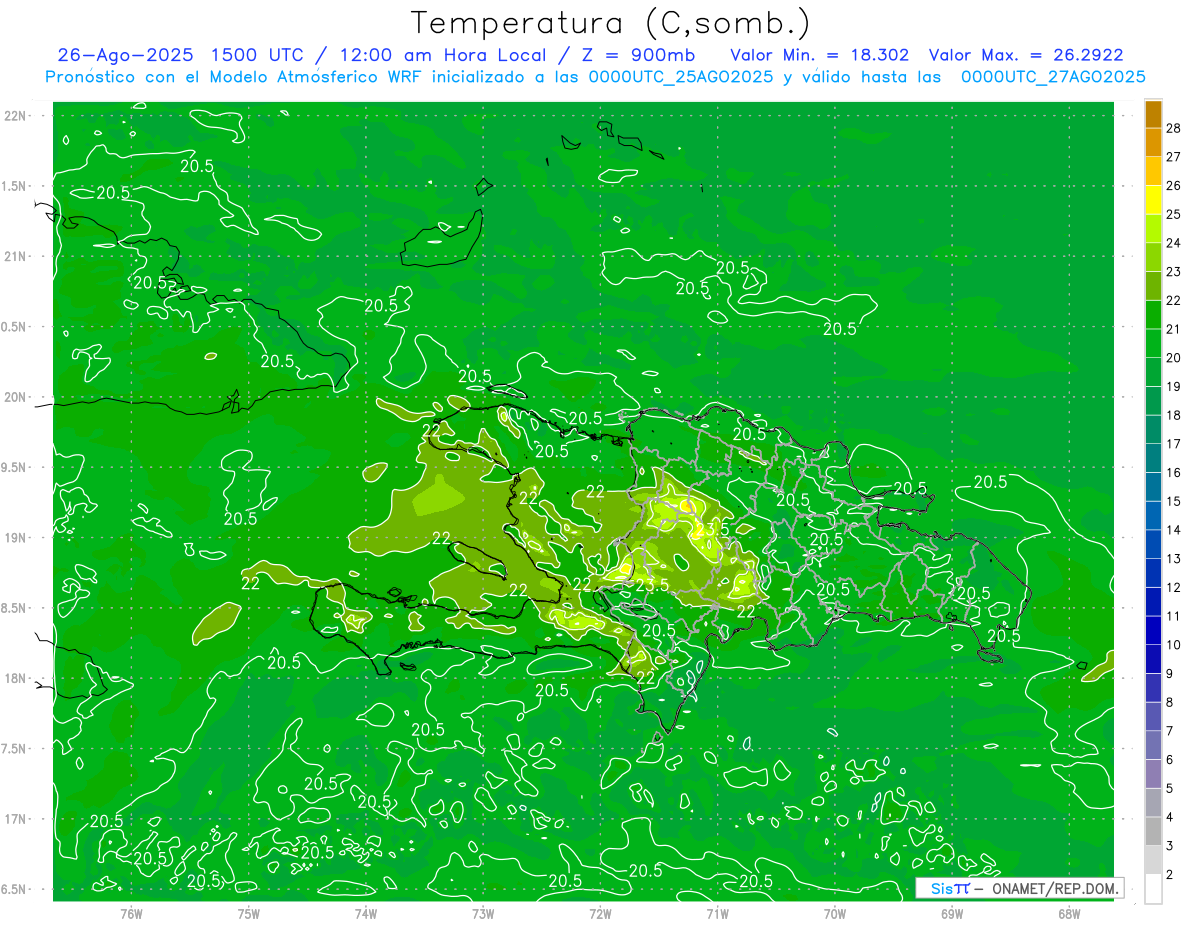Click the '19N' latitude axis label

[x=15, y=538]
